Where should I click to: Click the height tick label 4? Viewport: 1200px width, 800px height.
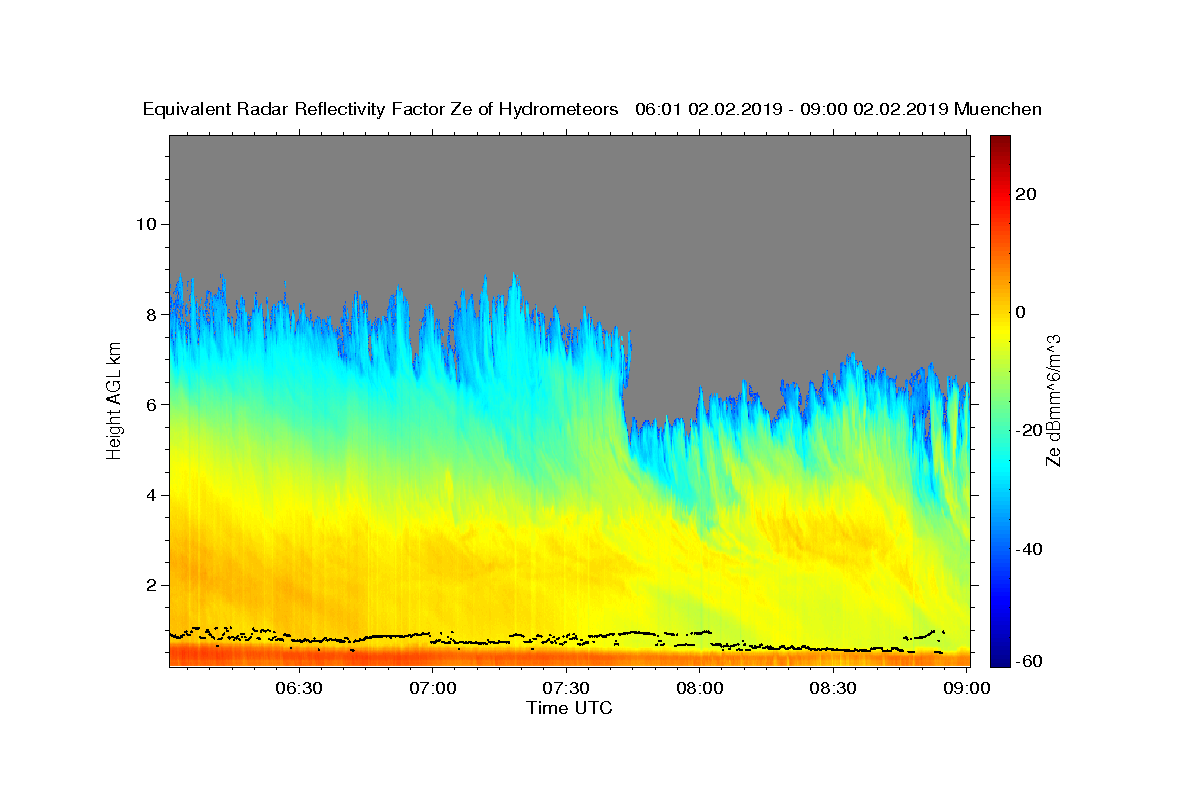151,495
